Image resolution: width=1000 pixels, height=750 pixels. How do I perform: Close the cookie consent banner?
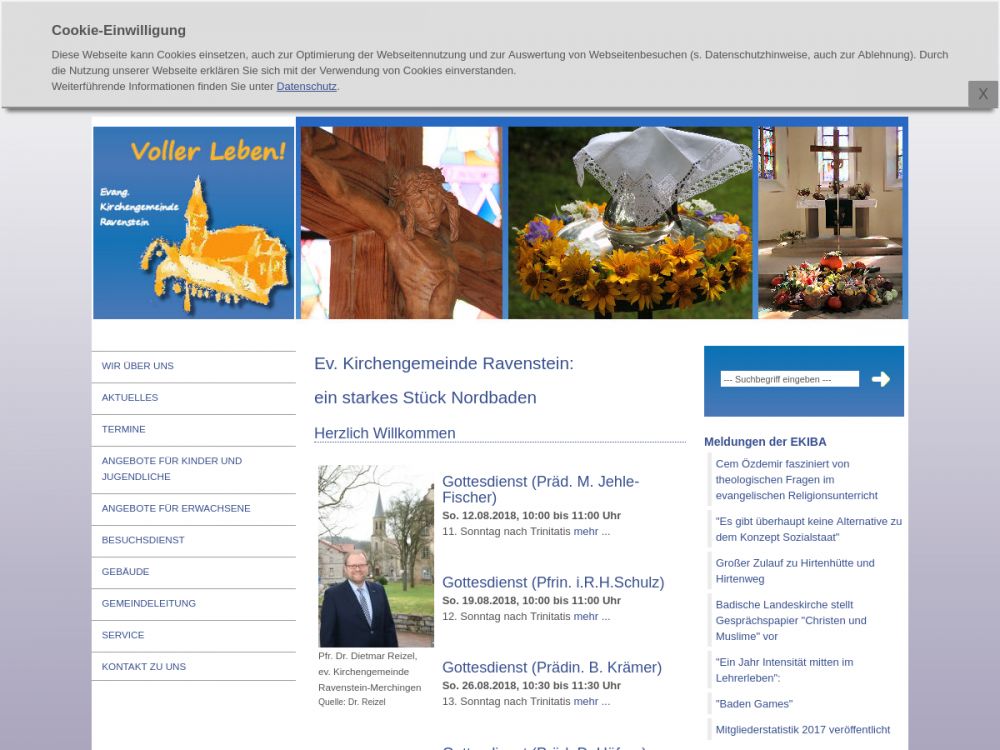pyautogui.click(x=982, y=94)
